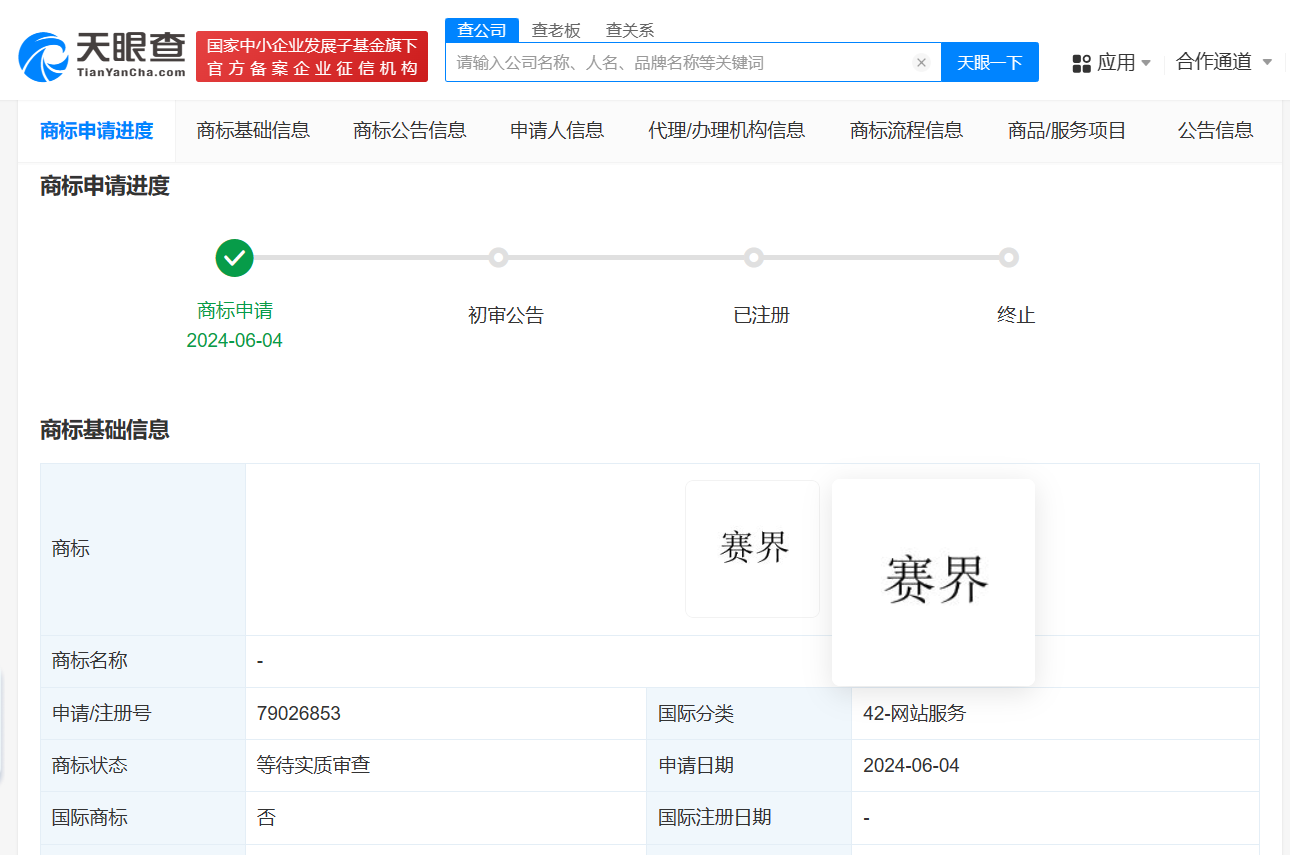Switch to the 公告信息 tab
Image resolution: width=1290 pixels, height=855 pixels.
pos(1214,130)
